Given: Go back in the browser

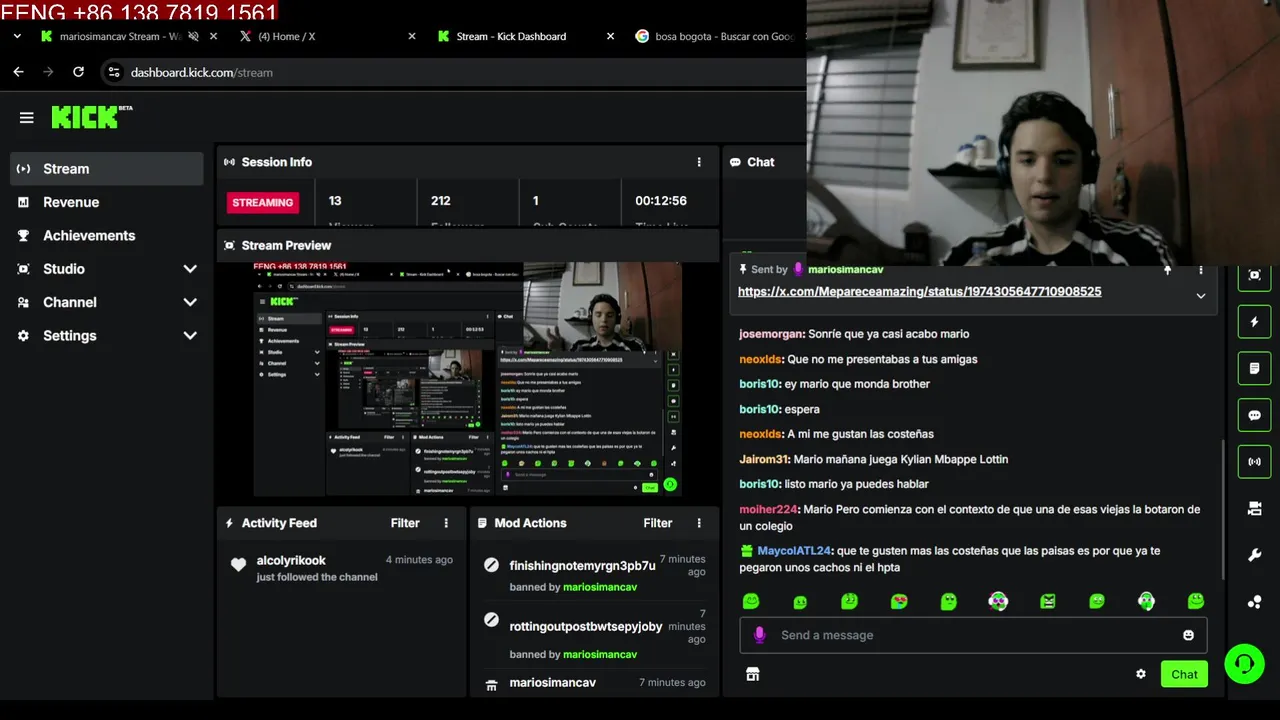Looking at the screenshot, I should 18,72.
